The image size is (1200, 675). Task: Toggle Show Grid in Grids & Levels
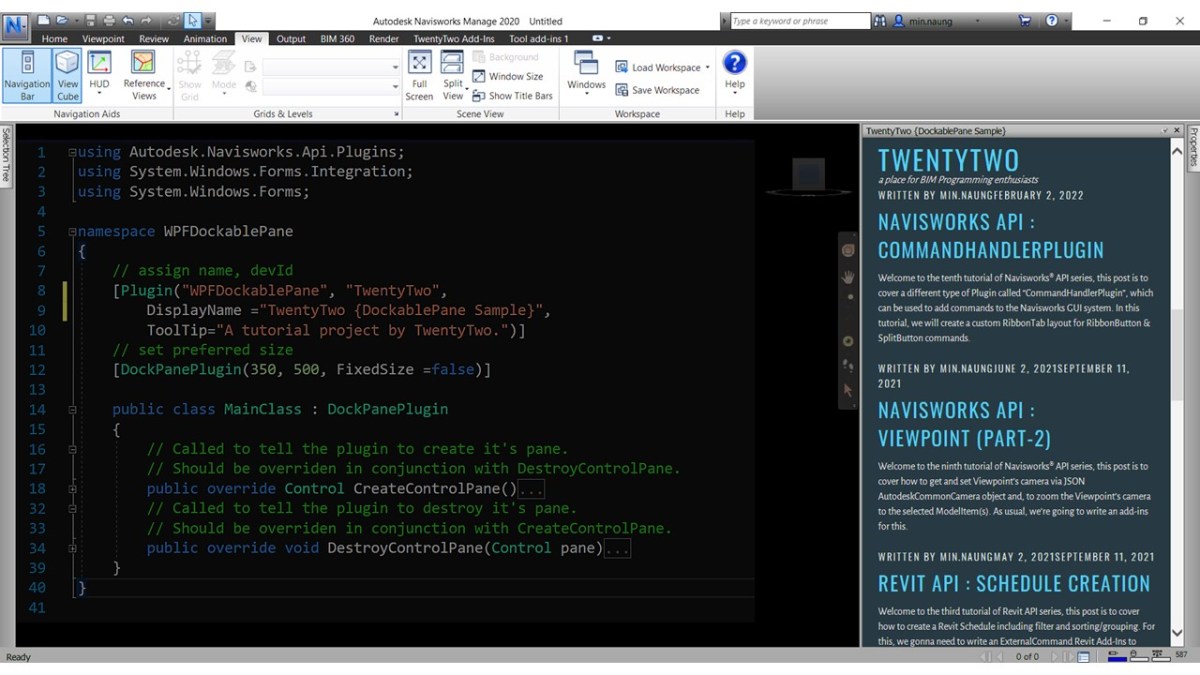point(190,76)
